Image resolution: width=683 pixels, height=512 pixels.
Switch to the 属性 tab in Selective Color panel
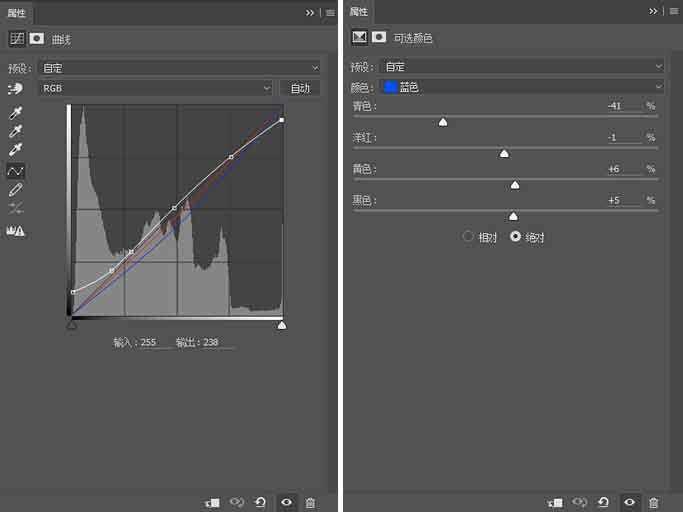pyautogui.click(x=359, y=11)
